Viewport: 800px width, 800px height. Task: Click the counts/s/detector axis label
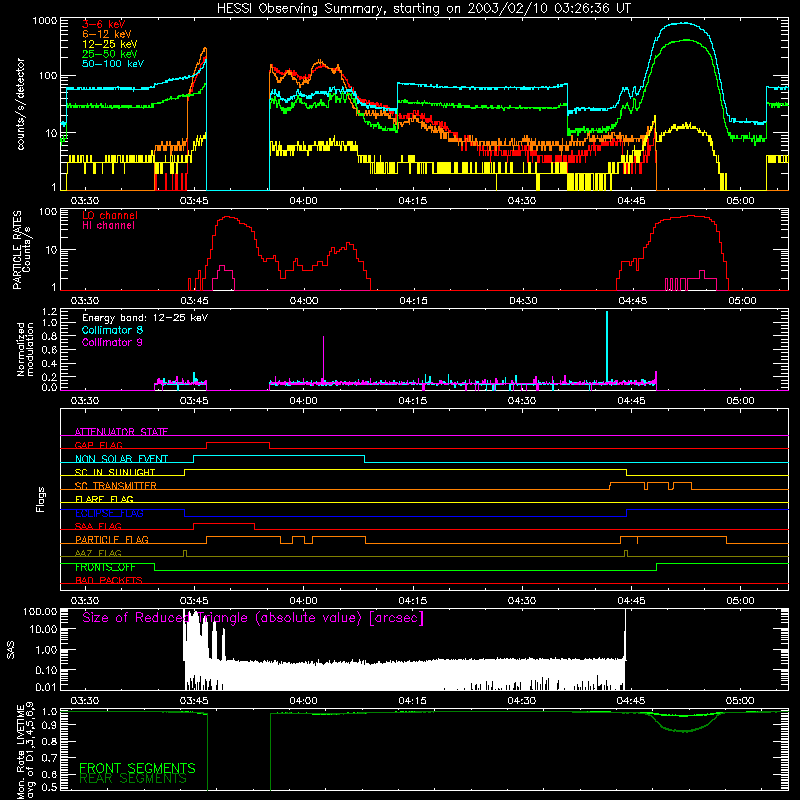point(20,104)
